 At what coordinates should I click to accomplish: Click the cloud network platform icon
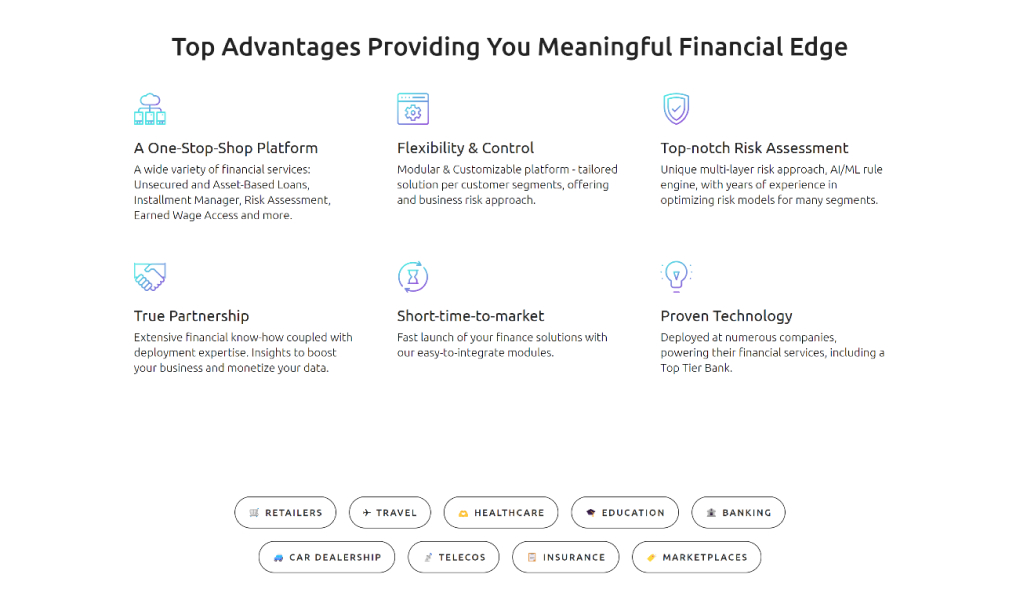[149, 108]
